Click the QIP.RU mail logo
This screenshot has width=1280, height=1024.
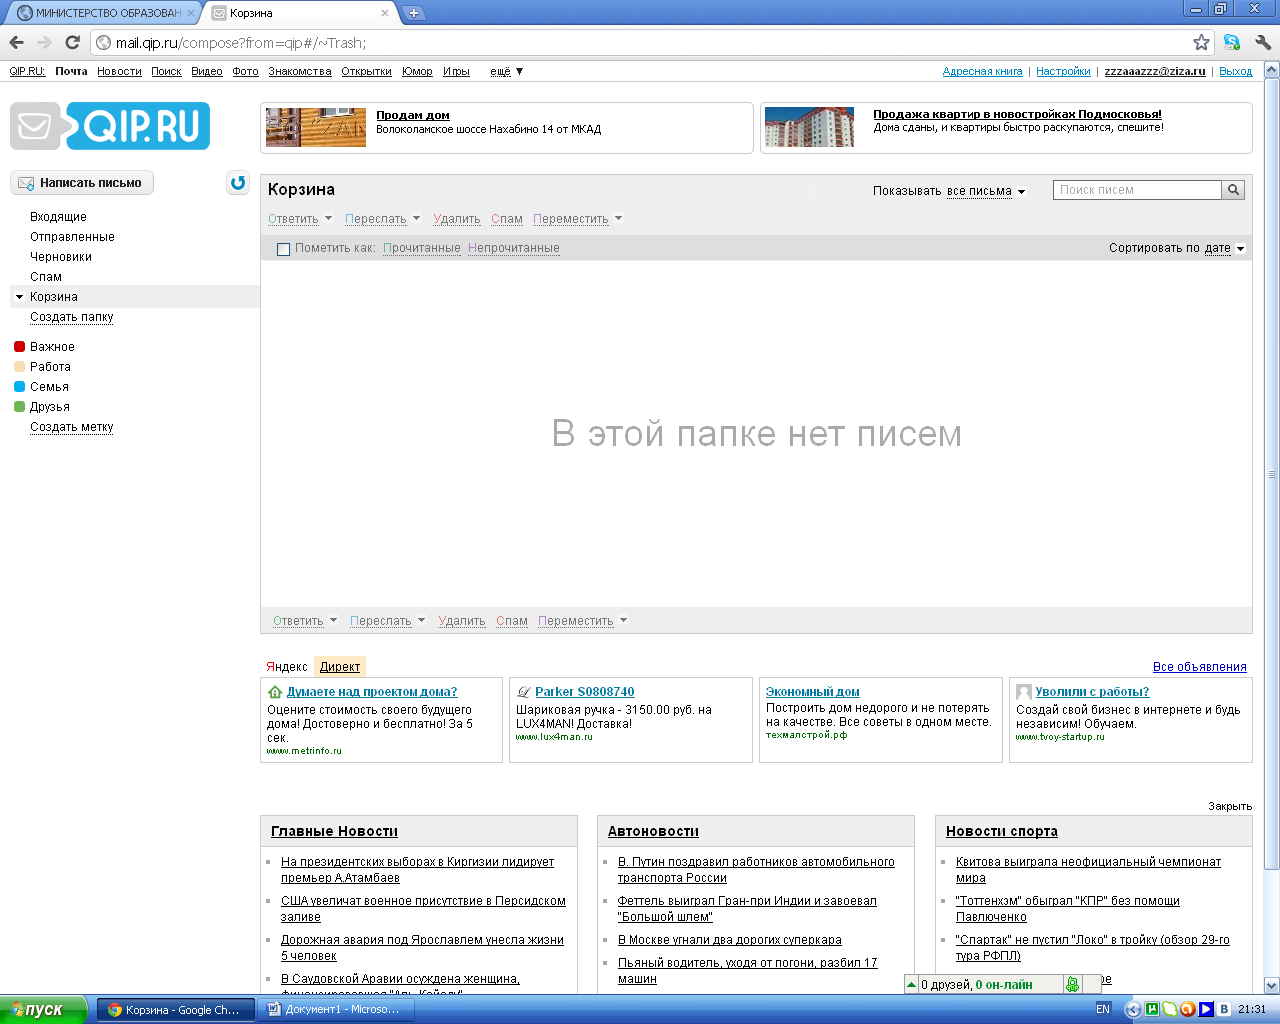110,126
